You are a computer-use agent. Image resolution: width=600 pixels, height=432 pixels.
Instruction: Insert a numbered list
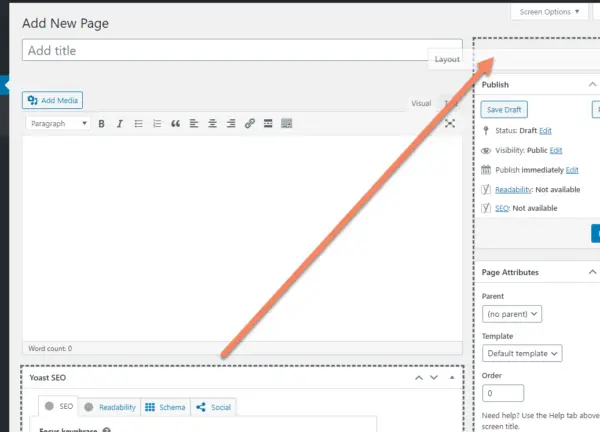click(x=157, y=124)
